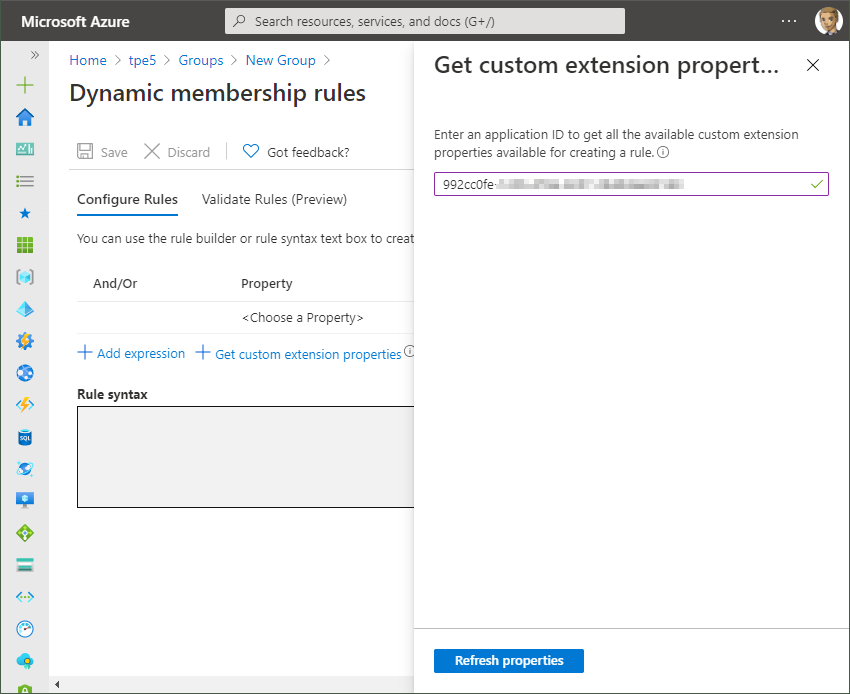The height and width of the screenshot is (694, 850).
Task: Open Dashboard icon in sidebar
Action: (25, 149)
